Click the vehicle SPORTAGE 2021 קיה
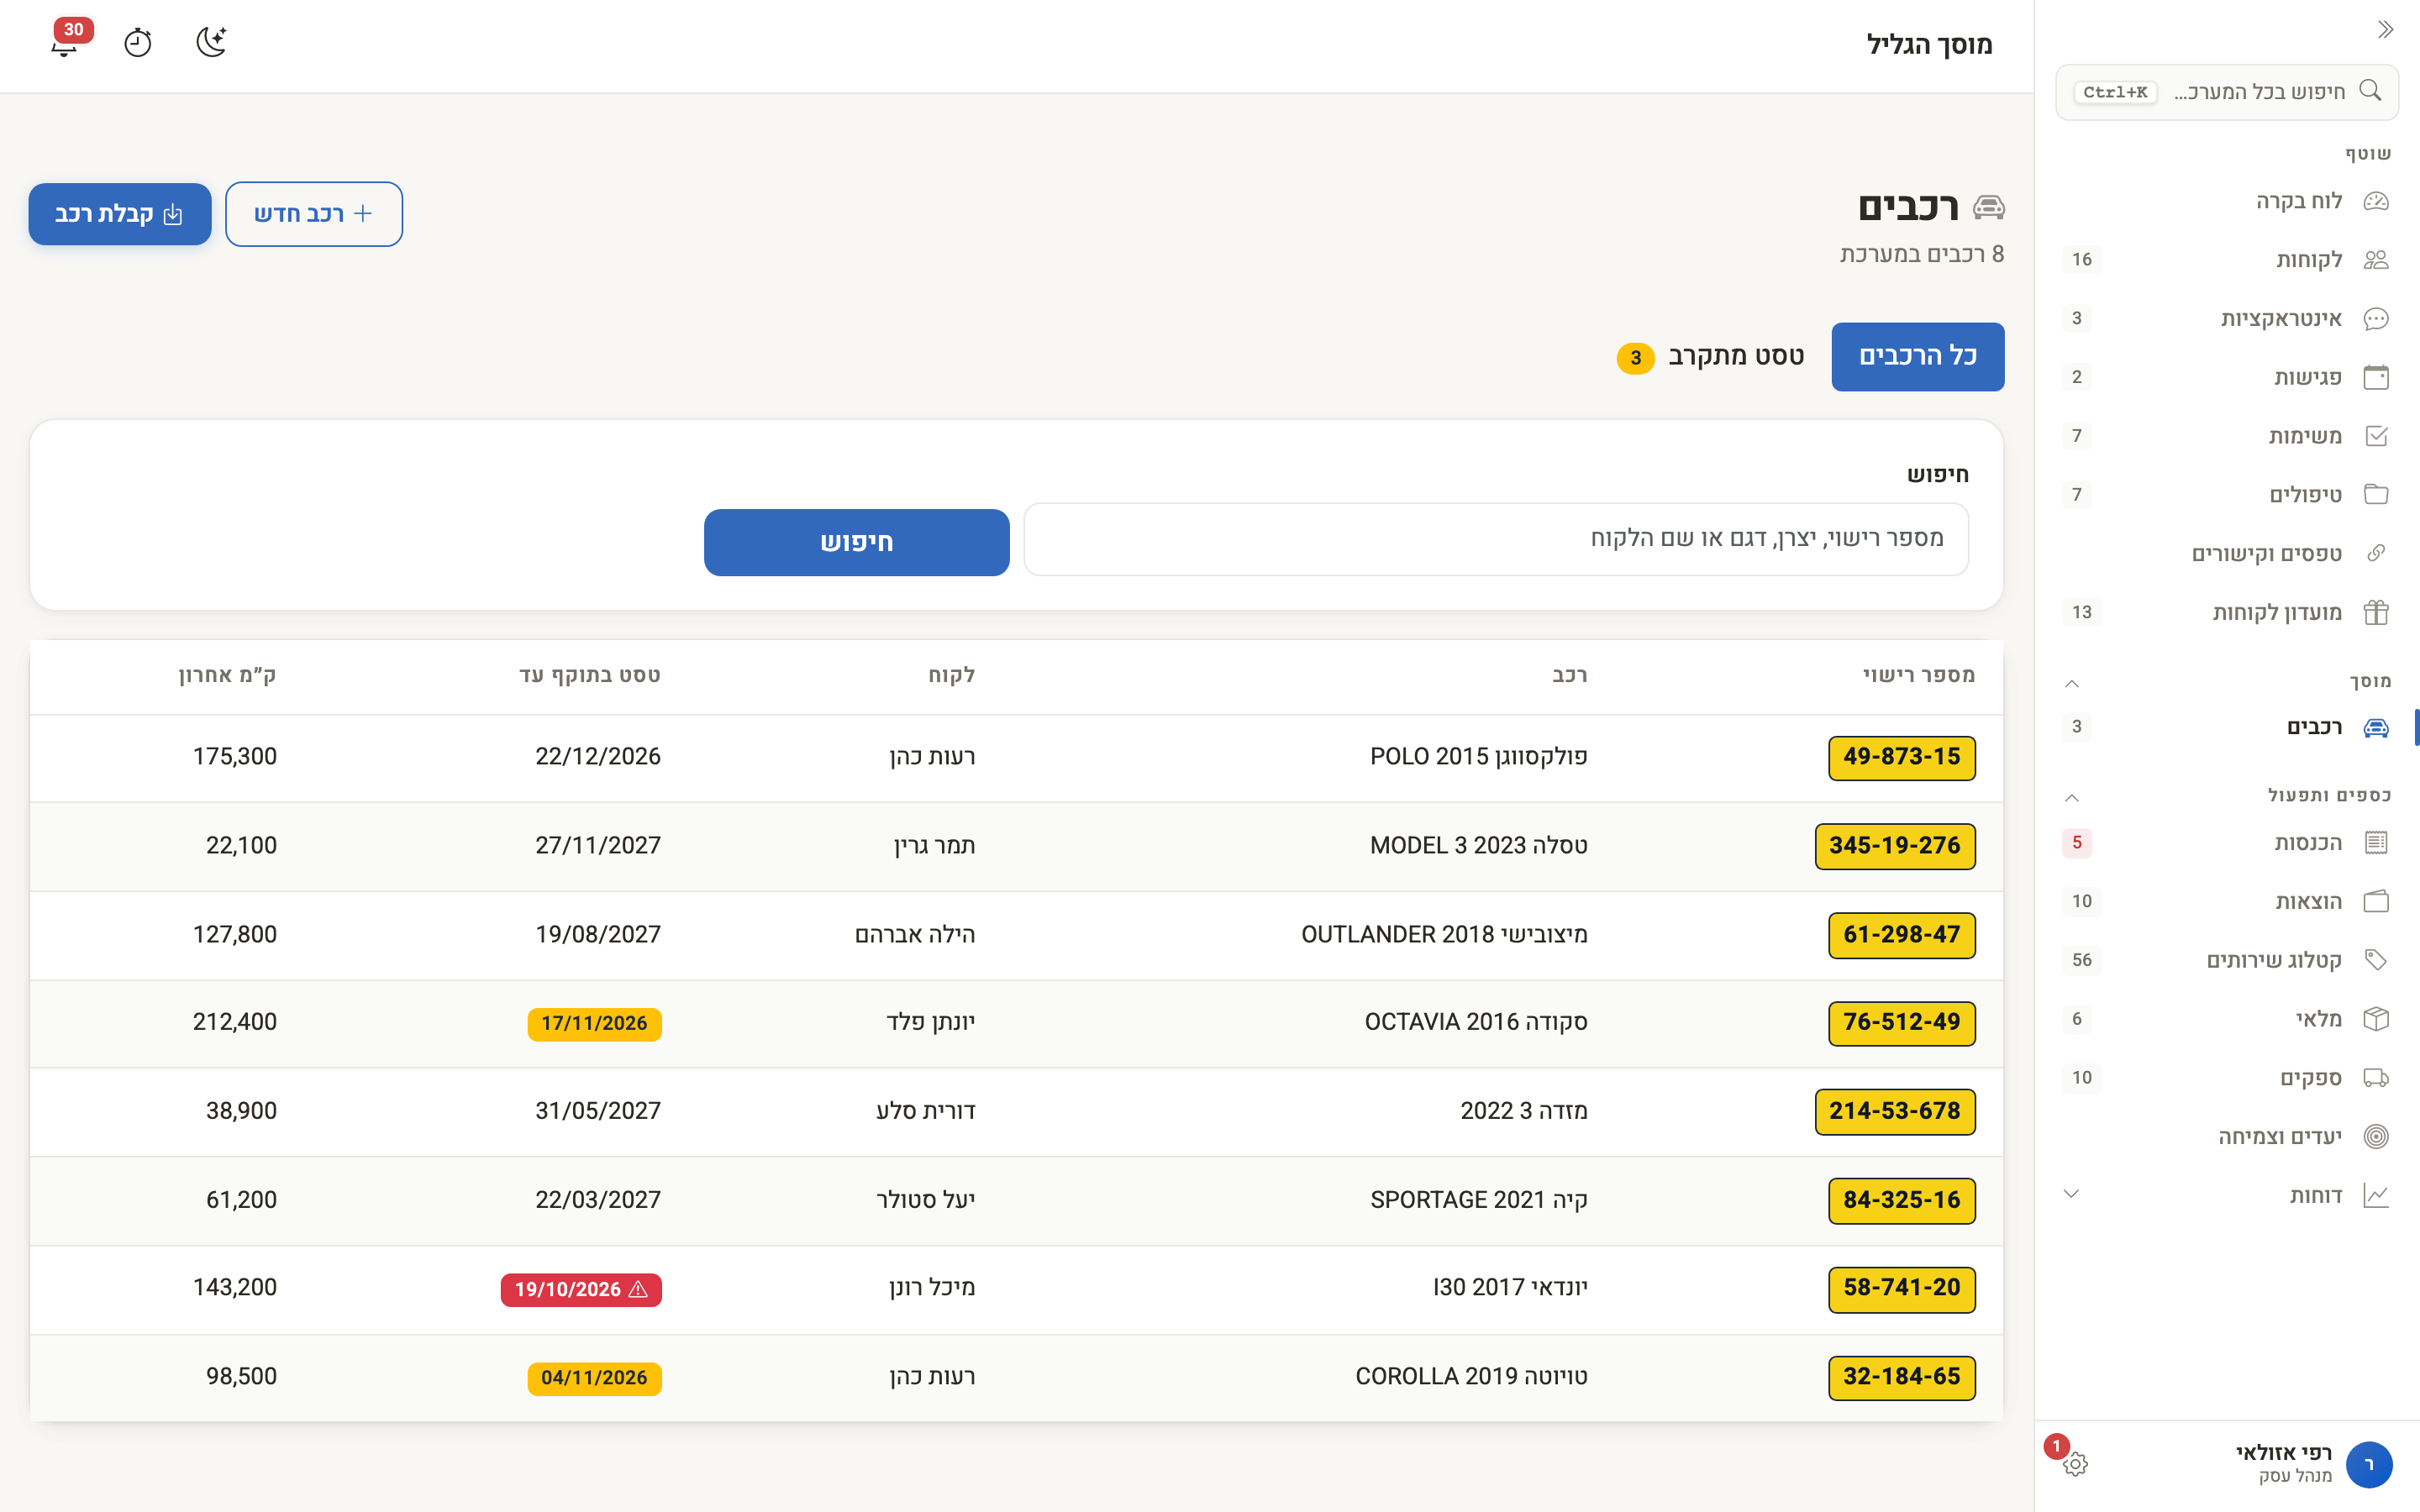Screen dimensions: 2420x1512 (x=1478, y=1199)
